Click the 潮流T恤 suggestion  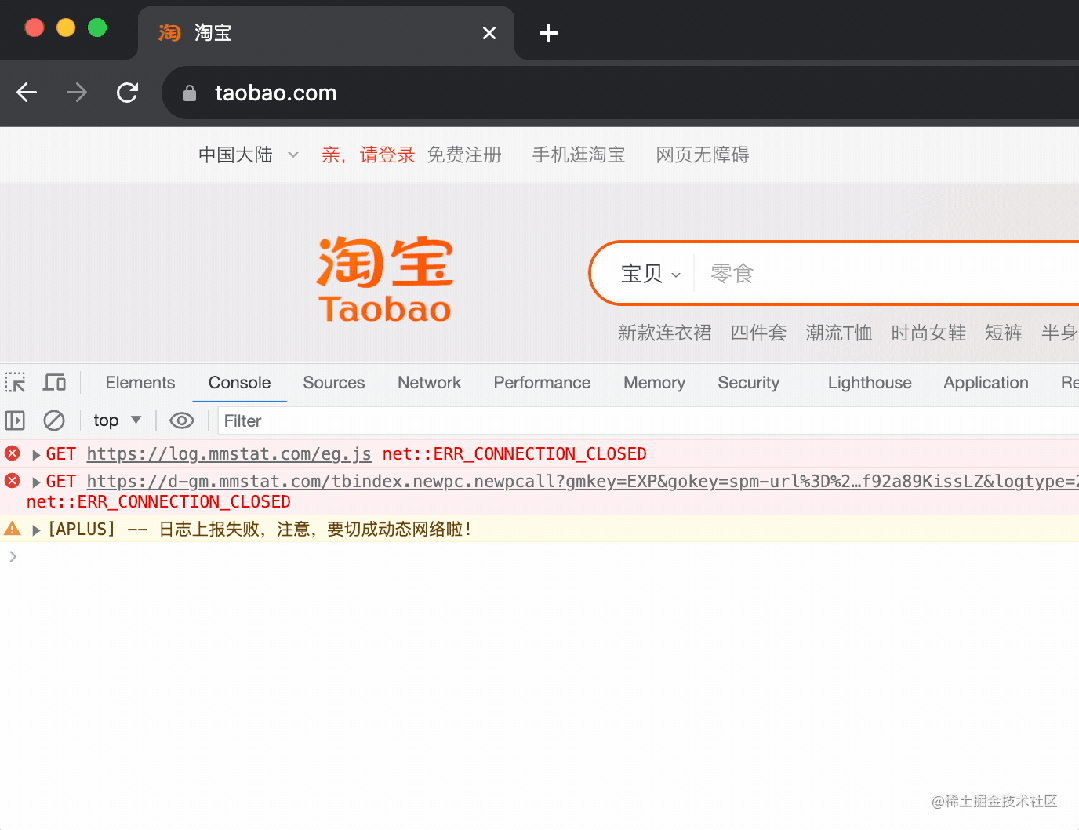coord(839,333)
